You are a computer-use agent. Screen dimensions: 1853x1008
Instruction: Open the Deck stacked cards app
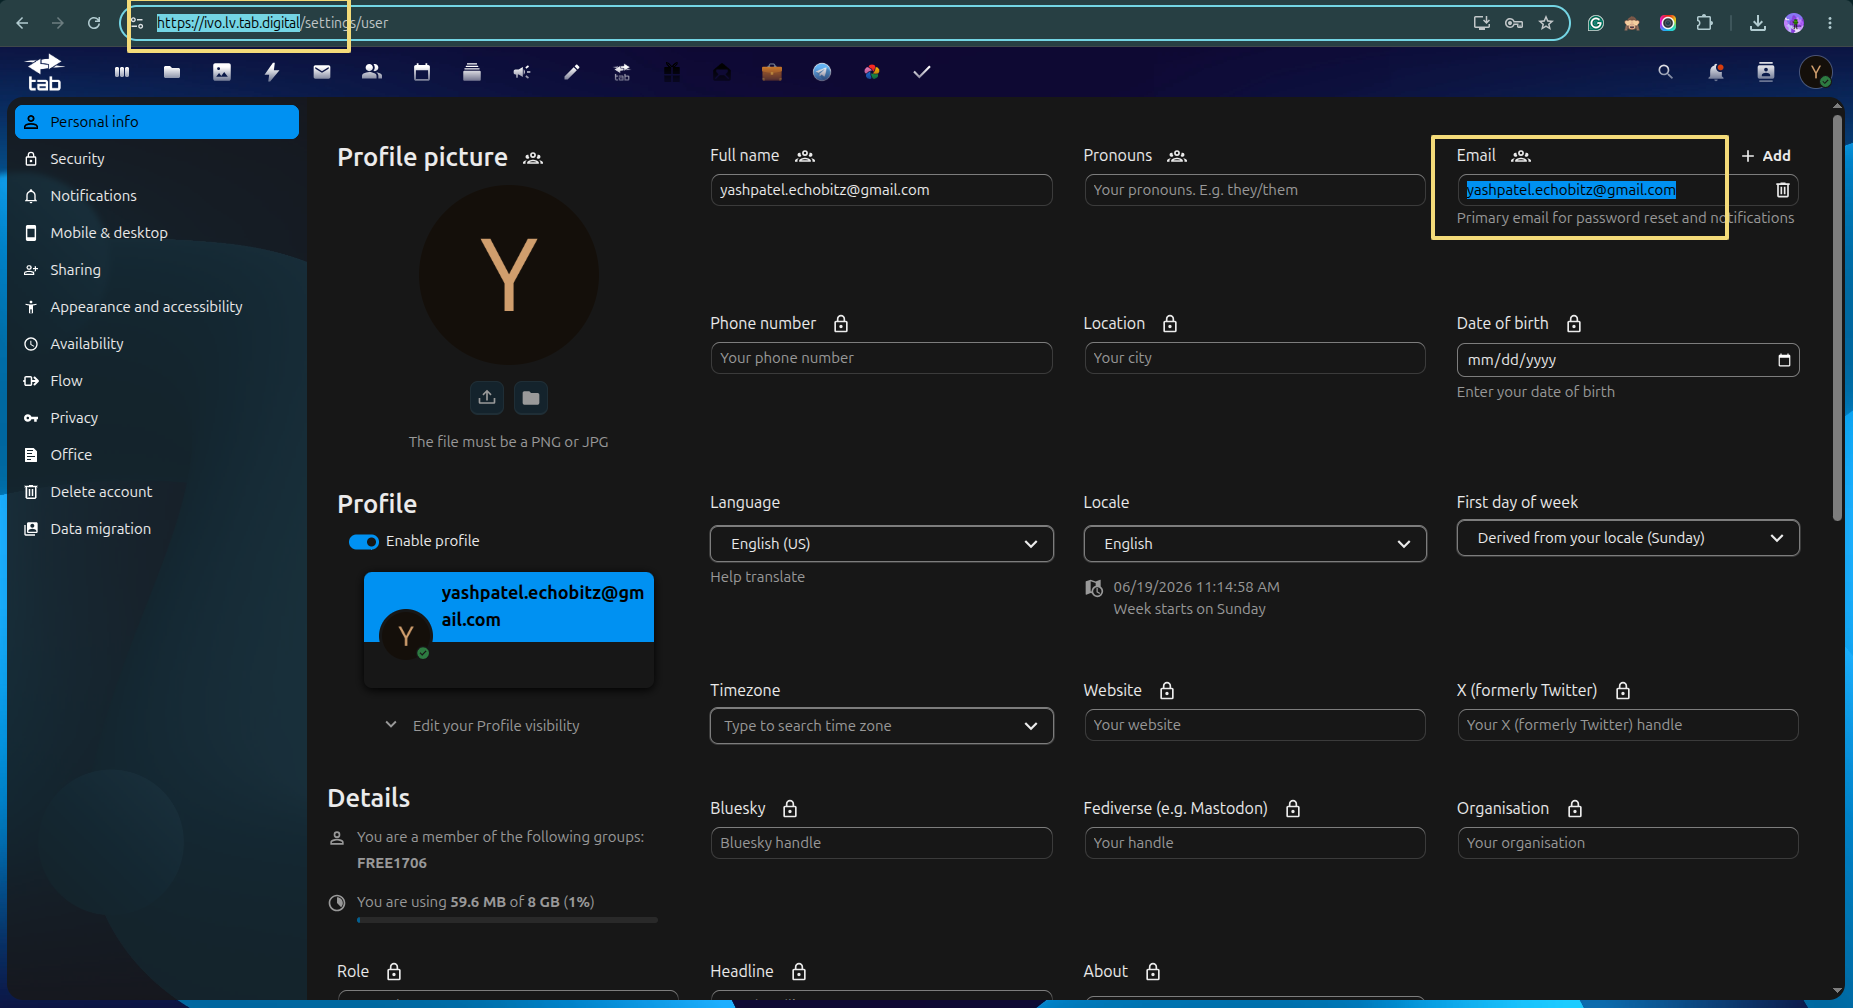point(472,72)
